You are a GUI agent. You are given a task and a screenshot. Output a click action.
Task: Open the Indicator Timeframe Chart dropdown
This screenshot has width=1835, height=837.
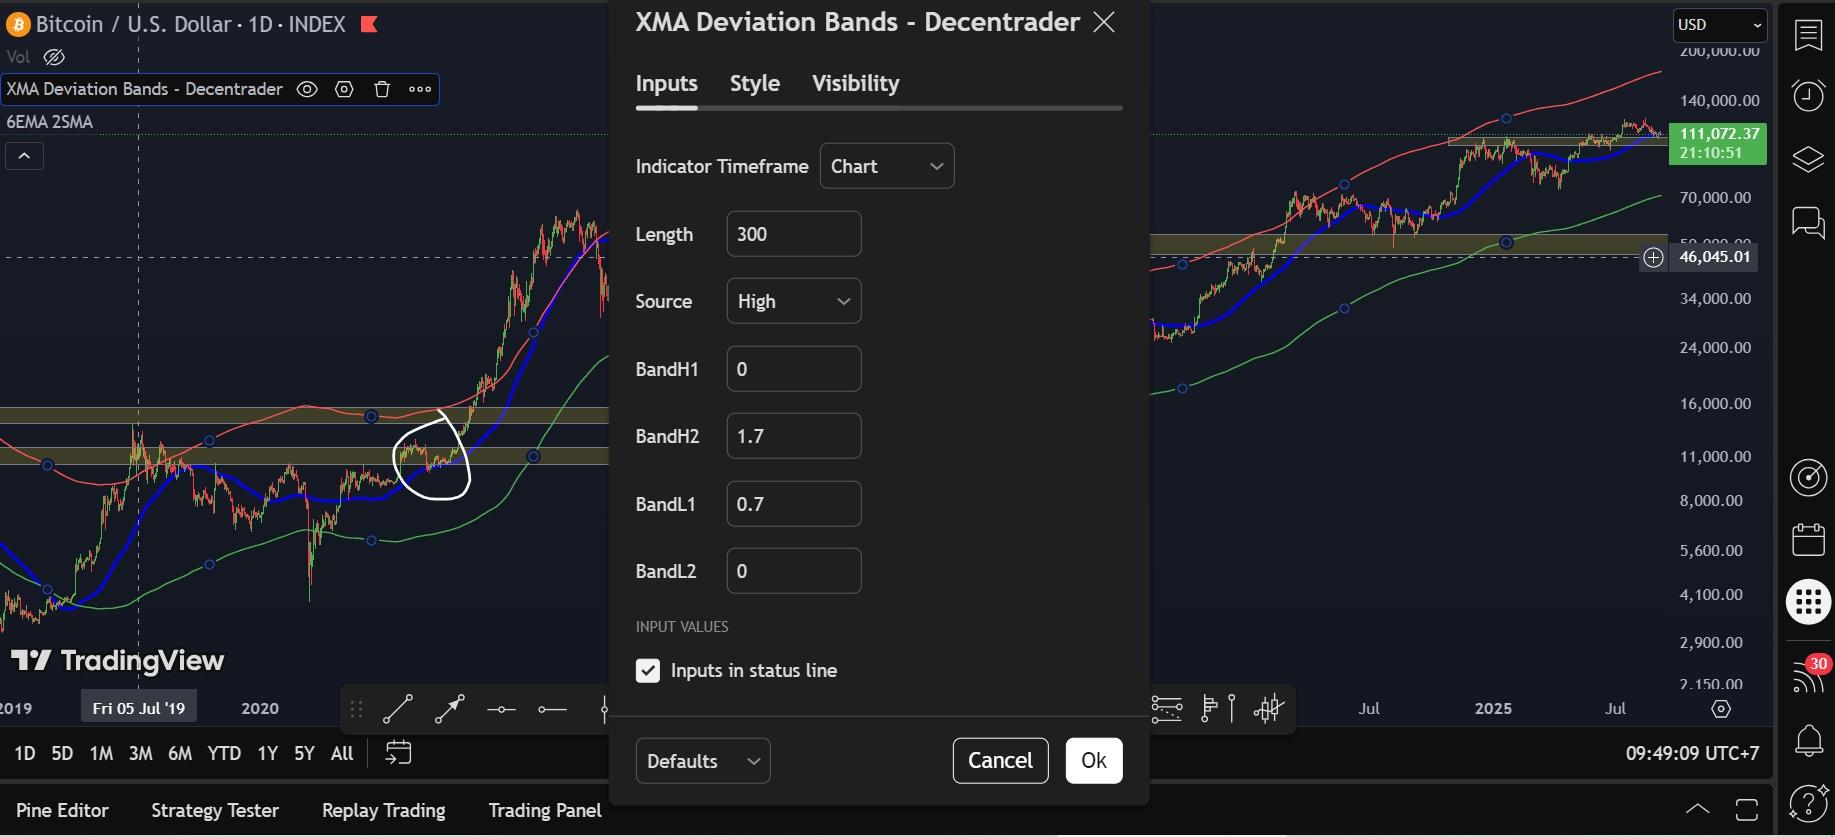coord(887,166)
